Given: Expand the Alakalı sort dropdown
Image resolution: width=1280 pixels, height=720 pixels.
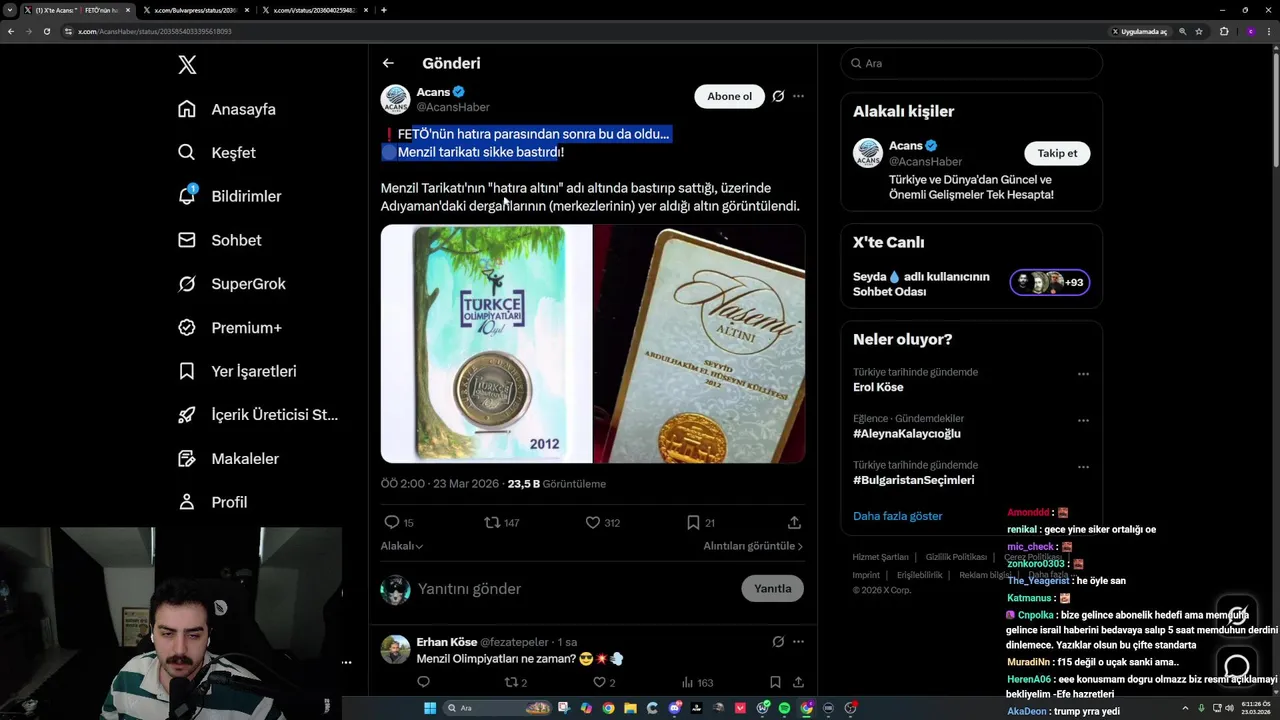Looking at the screenshot, I should pos(402,546).
